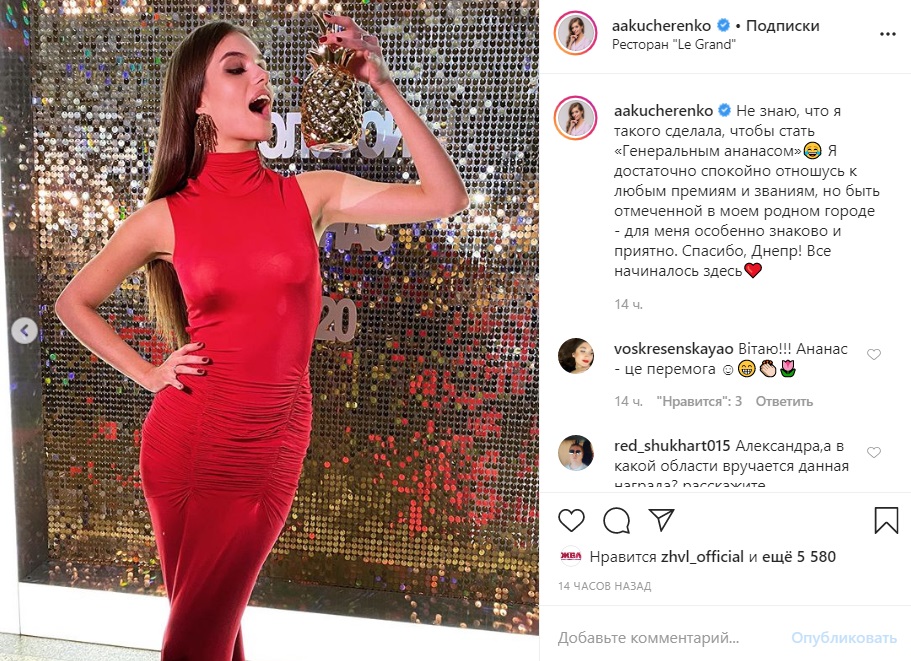
Task: Open the Ресторан "Le Grand" location link
Action: click(674, 45)
